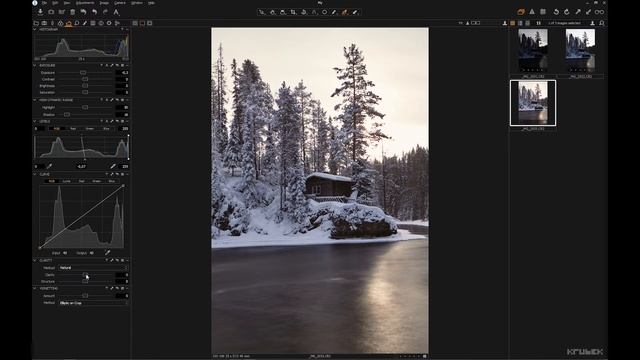This screenshot has width=640, height=360.
Task: Collapse the Vignetting panel
Action: [35, 289]
